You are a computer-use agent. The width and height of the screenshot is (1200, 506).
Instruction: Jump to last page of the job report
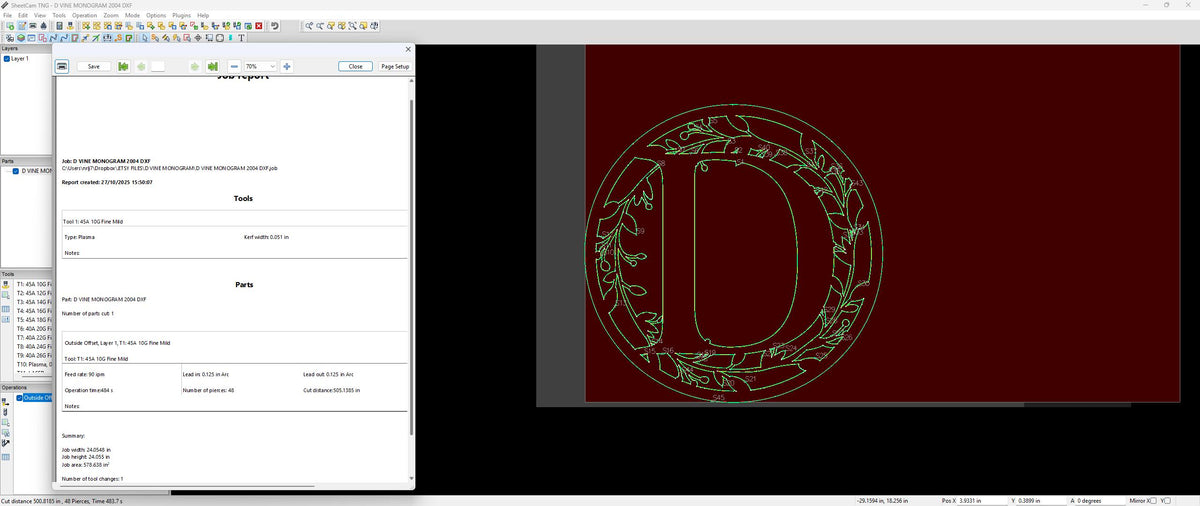tap(212, 66)
